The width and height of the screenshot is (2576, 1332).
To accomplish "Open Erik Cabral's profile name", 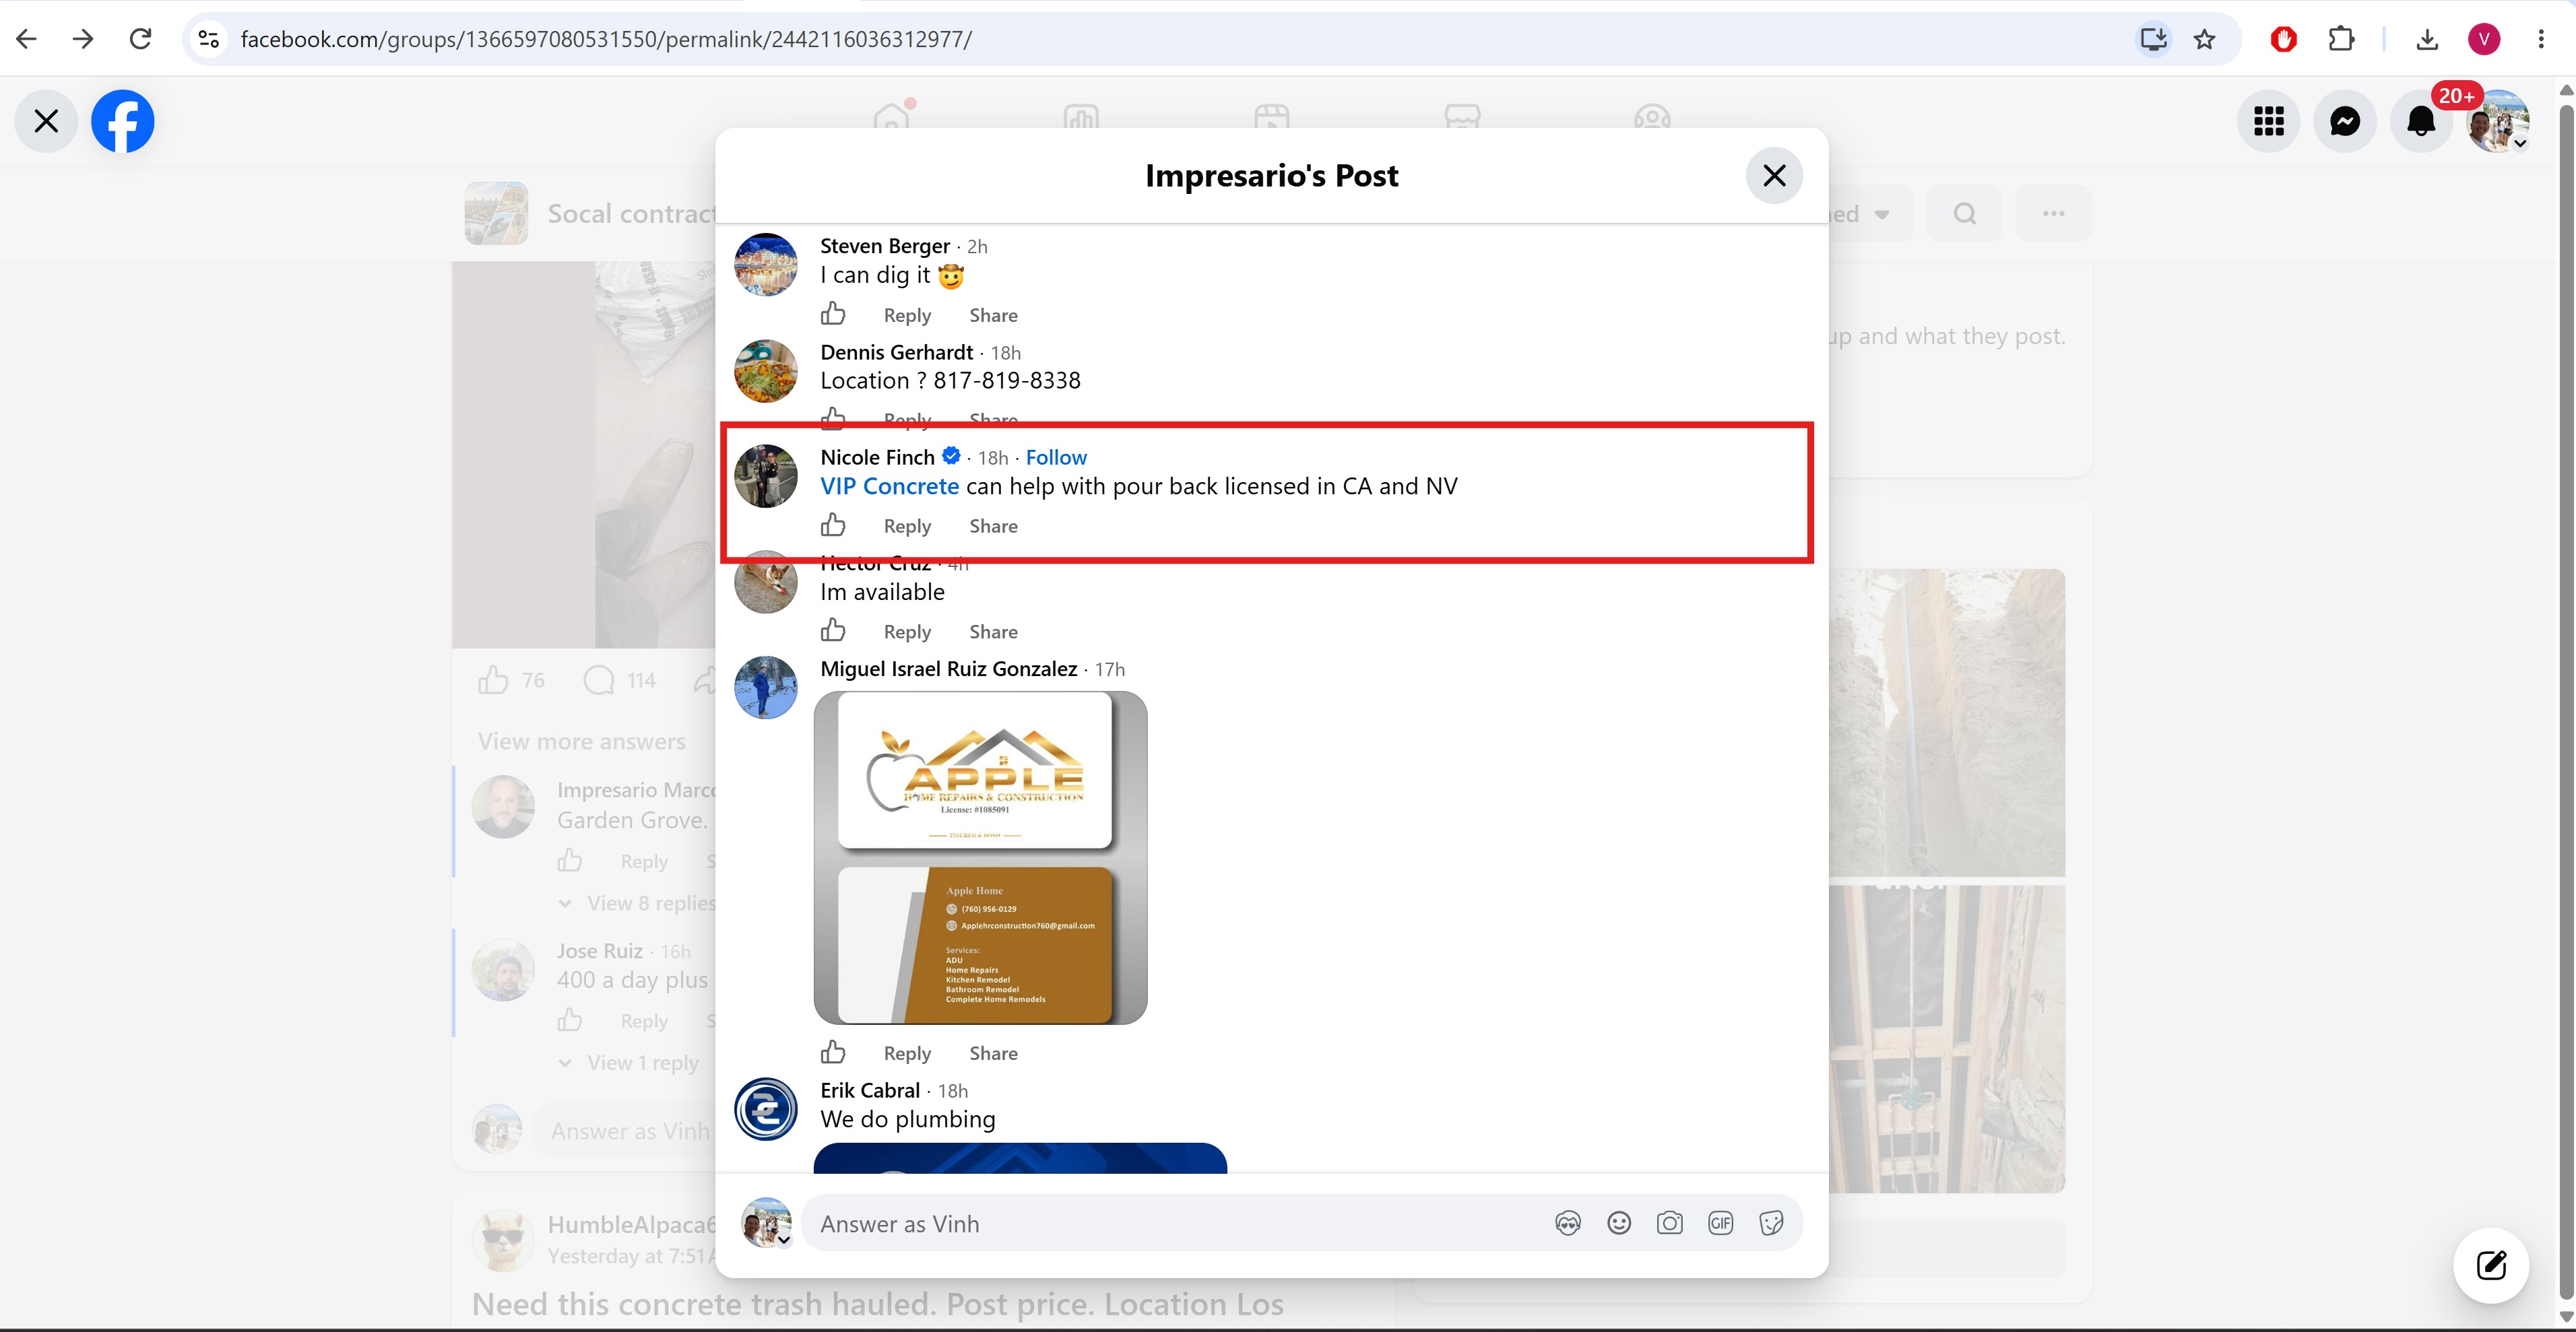I will pos(870,1090).
